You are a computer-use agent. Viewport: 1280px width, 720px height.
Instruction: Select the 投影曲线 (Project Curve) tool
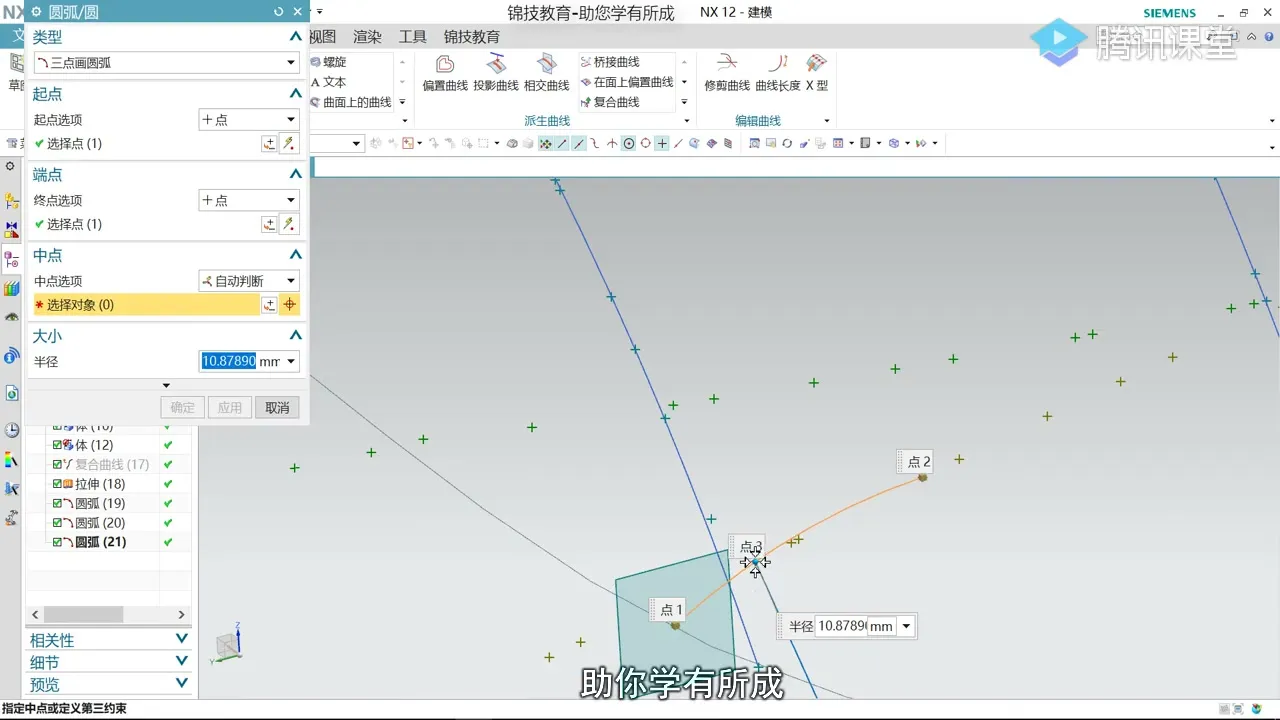tap(495, 70)
